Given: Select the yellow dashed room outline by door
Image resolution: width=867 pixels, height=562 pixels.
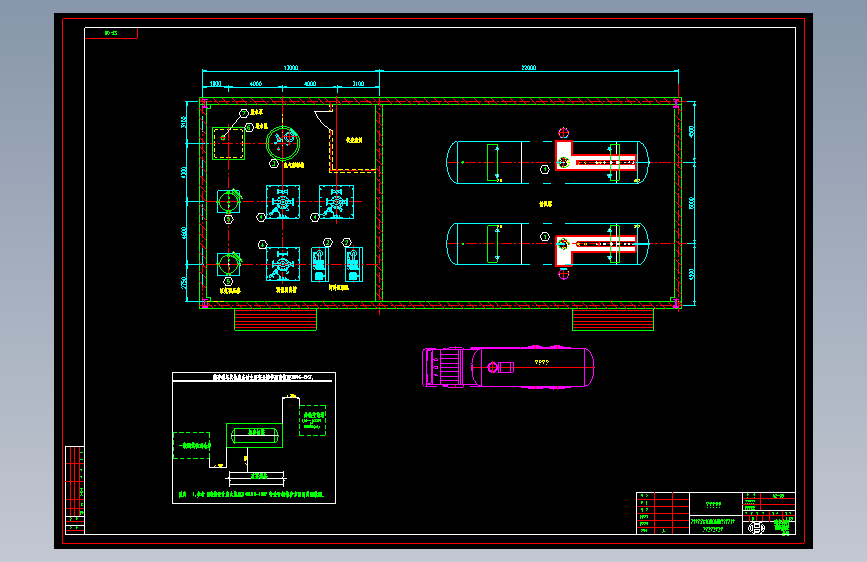Looking at the screenshot, I should tap(354, 138).
